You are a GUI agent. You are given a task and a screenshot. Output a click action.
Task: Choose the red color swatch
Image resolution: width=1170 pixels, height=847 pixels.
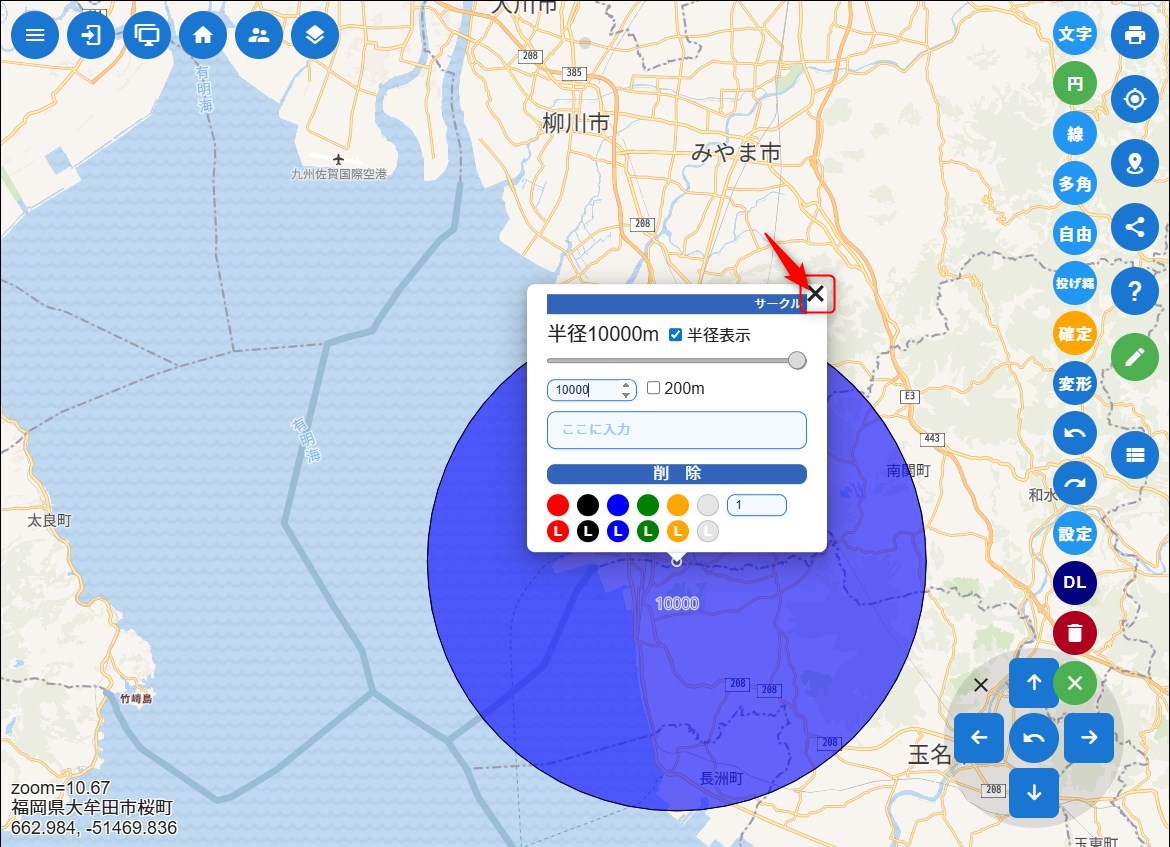pyautogui.click(x=558, y=506)
